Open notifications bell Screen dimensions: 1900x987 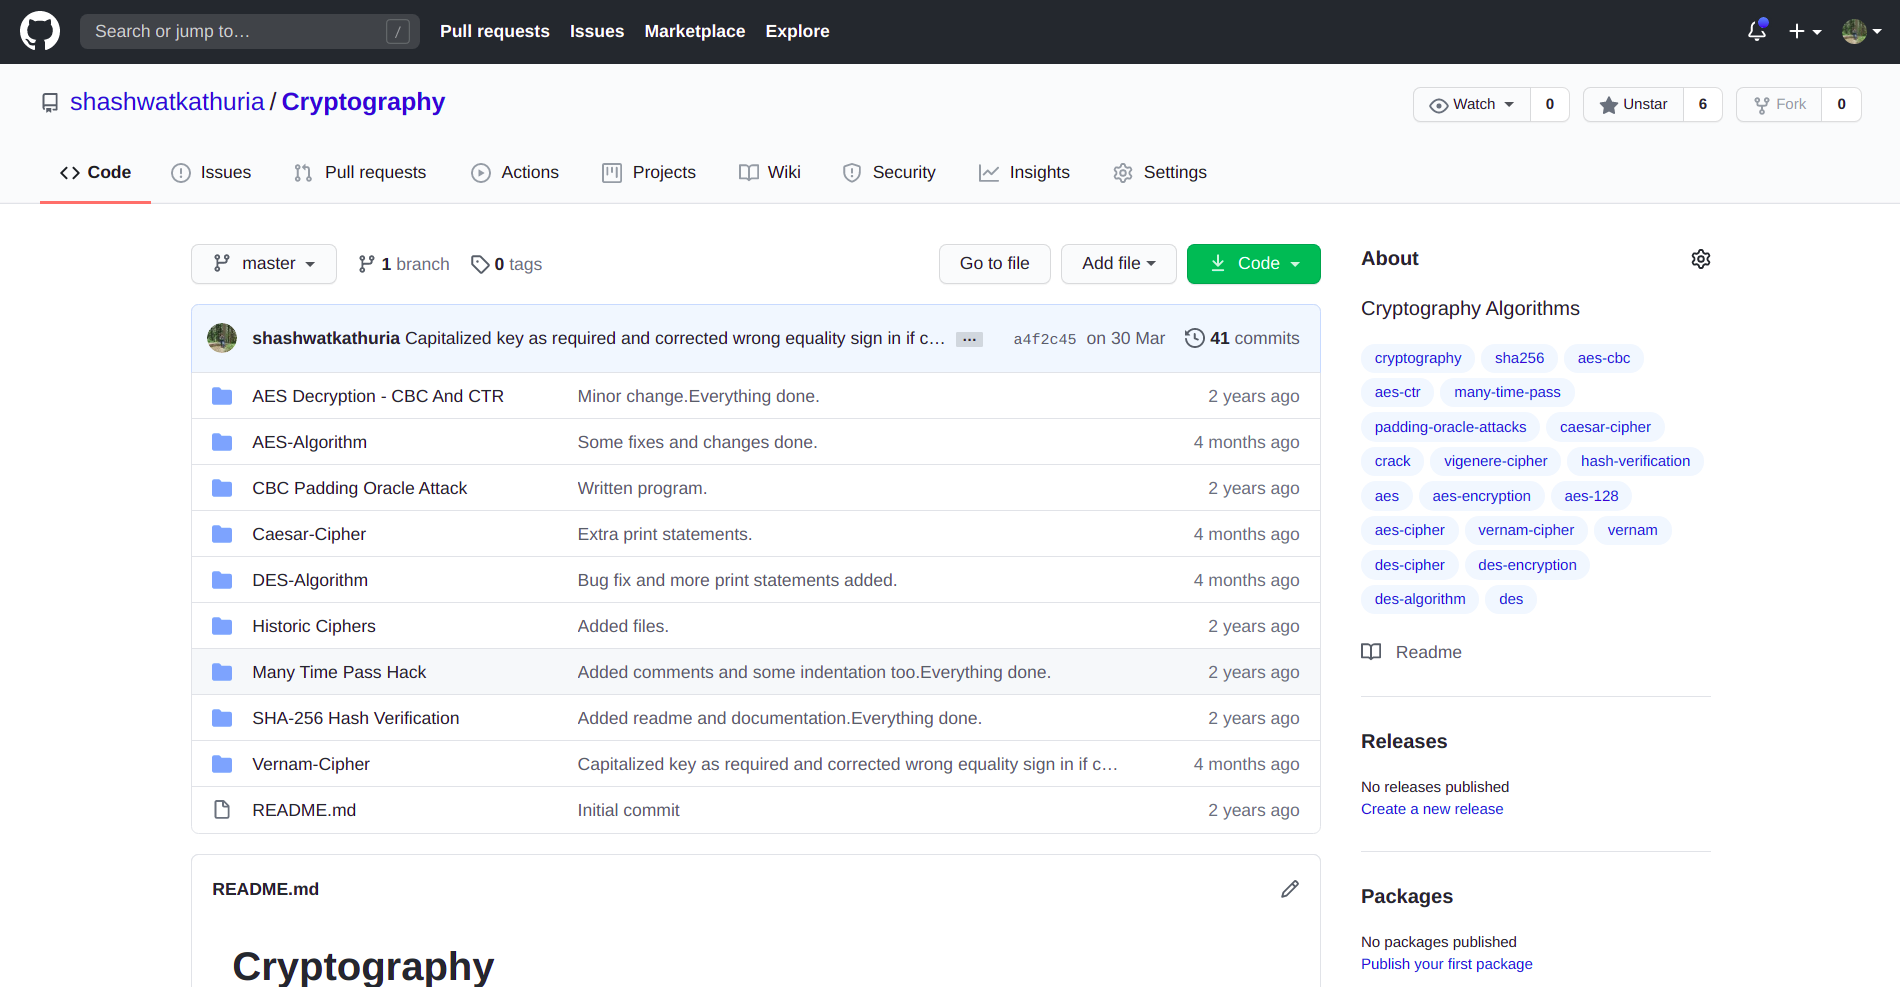pyautogui.click(x=1757, y=31)
